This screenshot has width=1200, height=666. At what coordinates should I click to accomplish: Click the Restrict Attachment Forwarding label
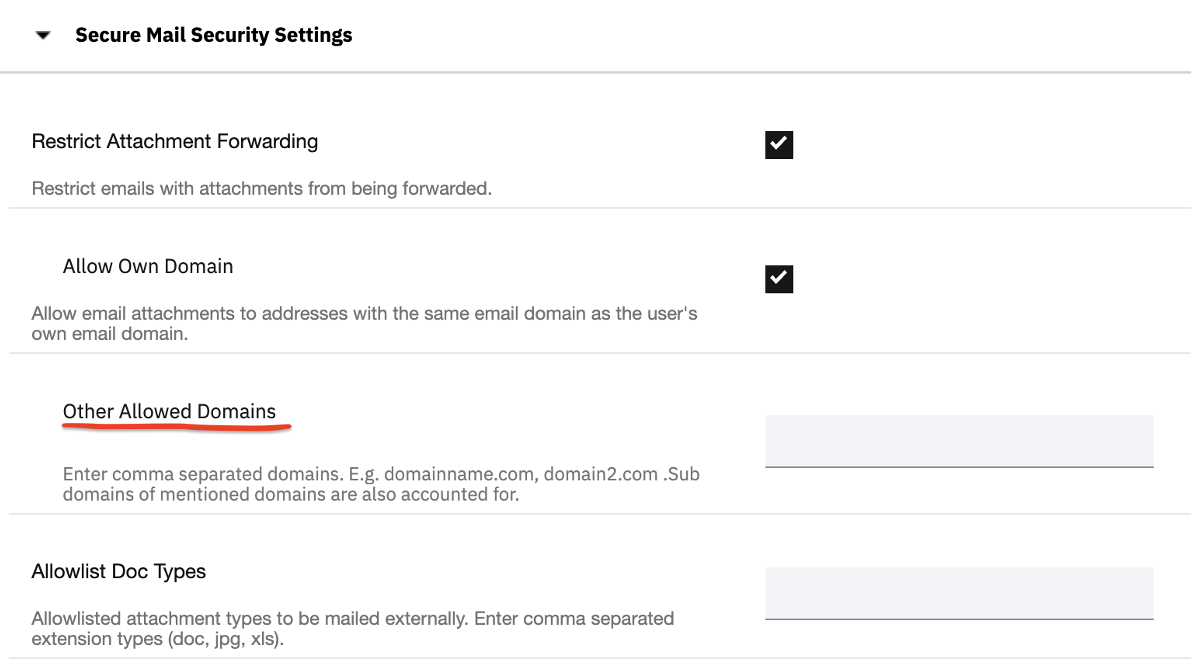[175, 142]
